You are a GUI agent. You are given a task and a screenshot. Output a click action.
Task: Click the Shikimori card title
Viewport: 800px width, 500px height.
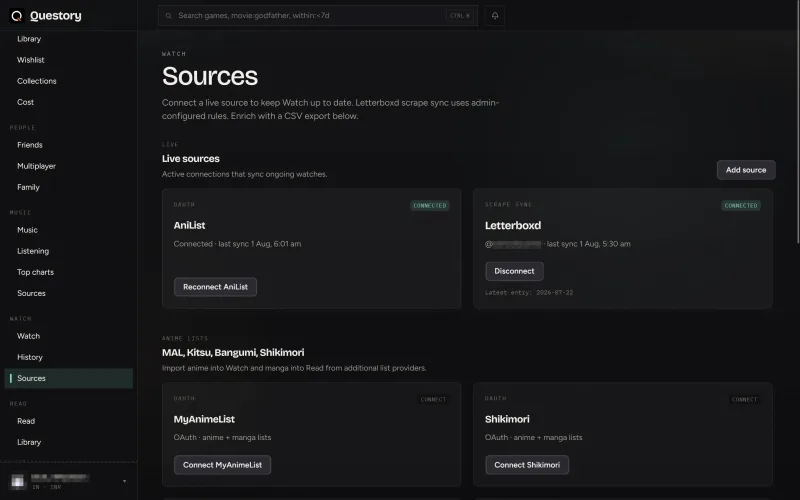tap(507, 419)
